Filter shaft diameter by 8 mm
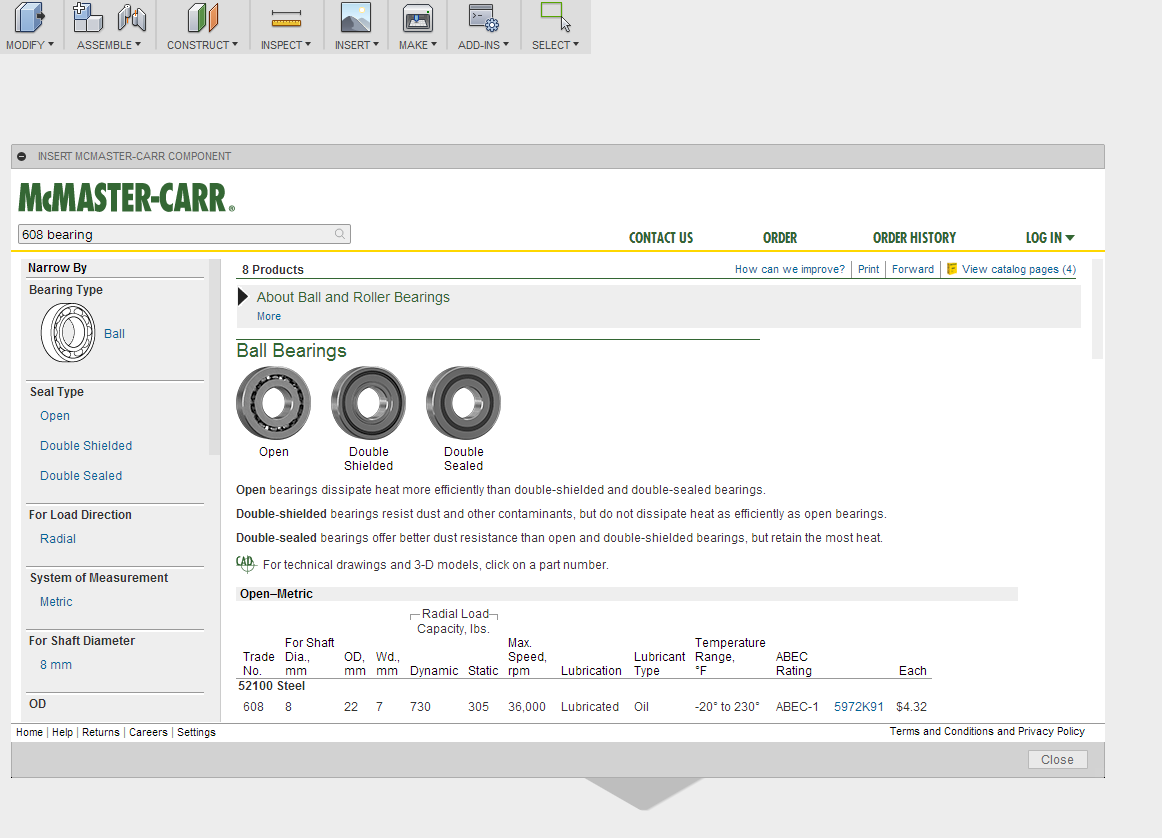 pyautogui.click(x=56, y=665)
